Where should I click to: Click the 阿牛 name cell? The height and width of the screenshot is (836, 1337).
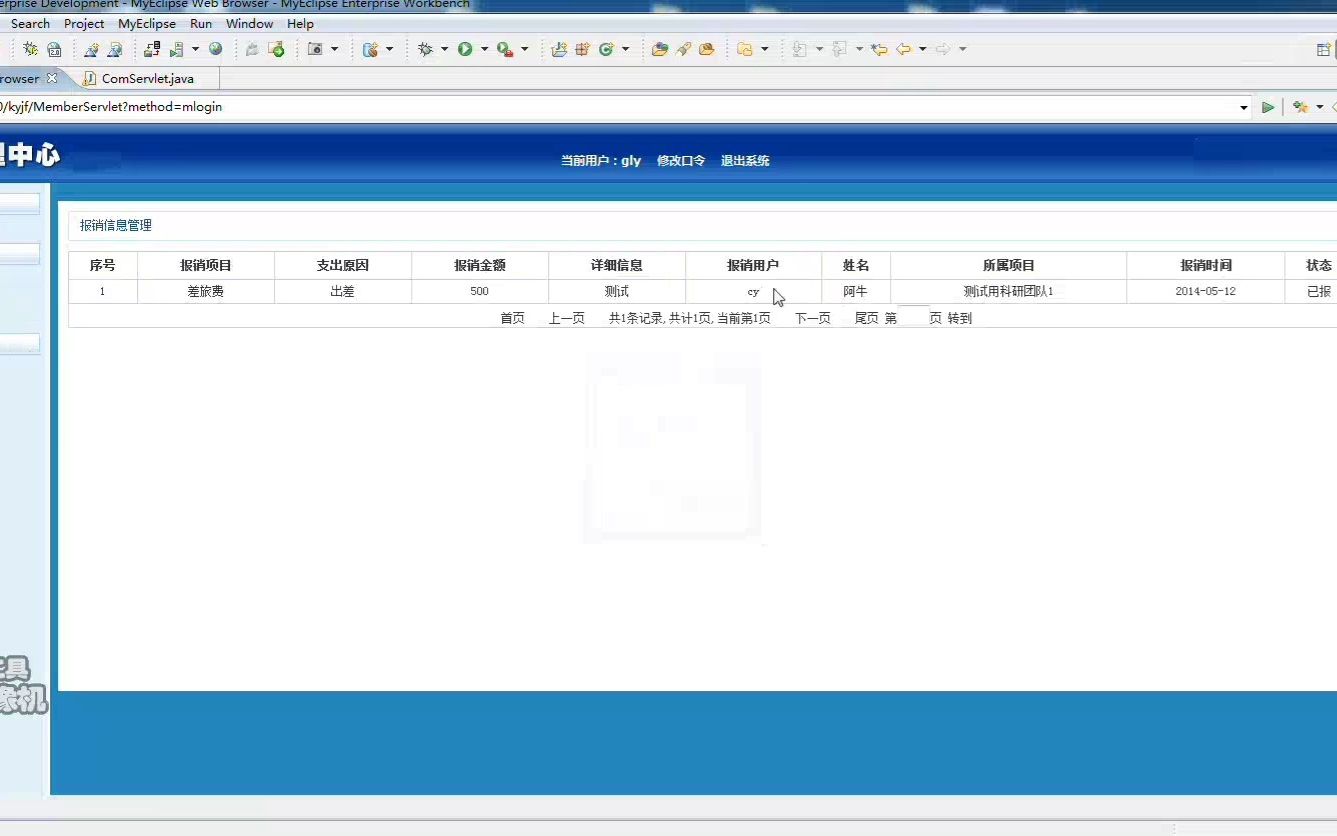tap(855, 292)
